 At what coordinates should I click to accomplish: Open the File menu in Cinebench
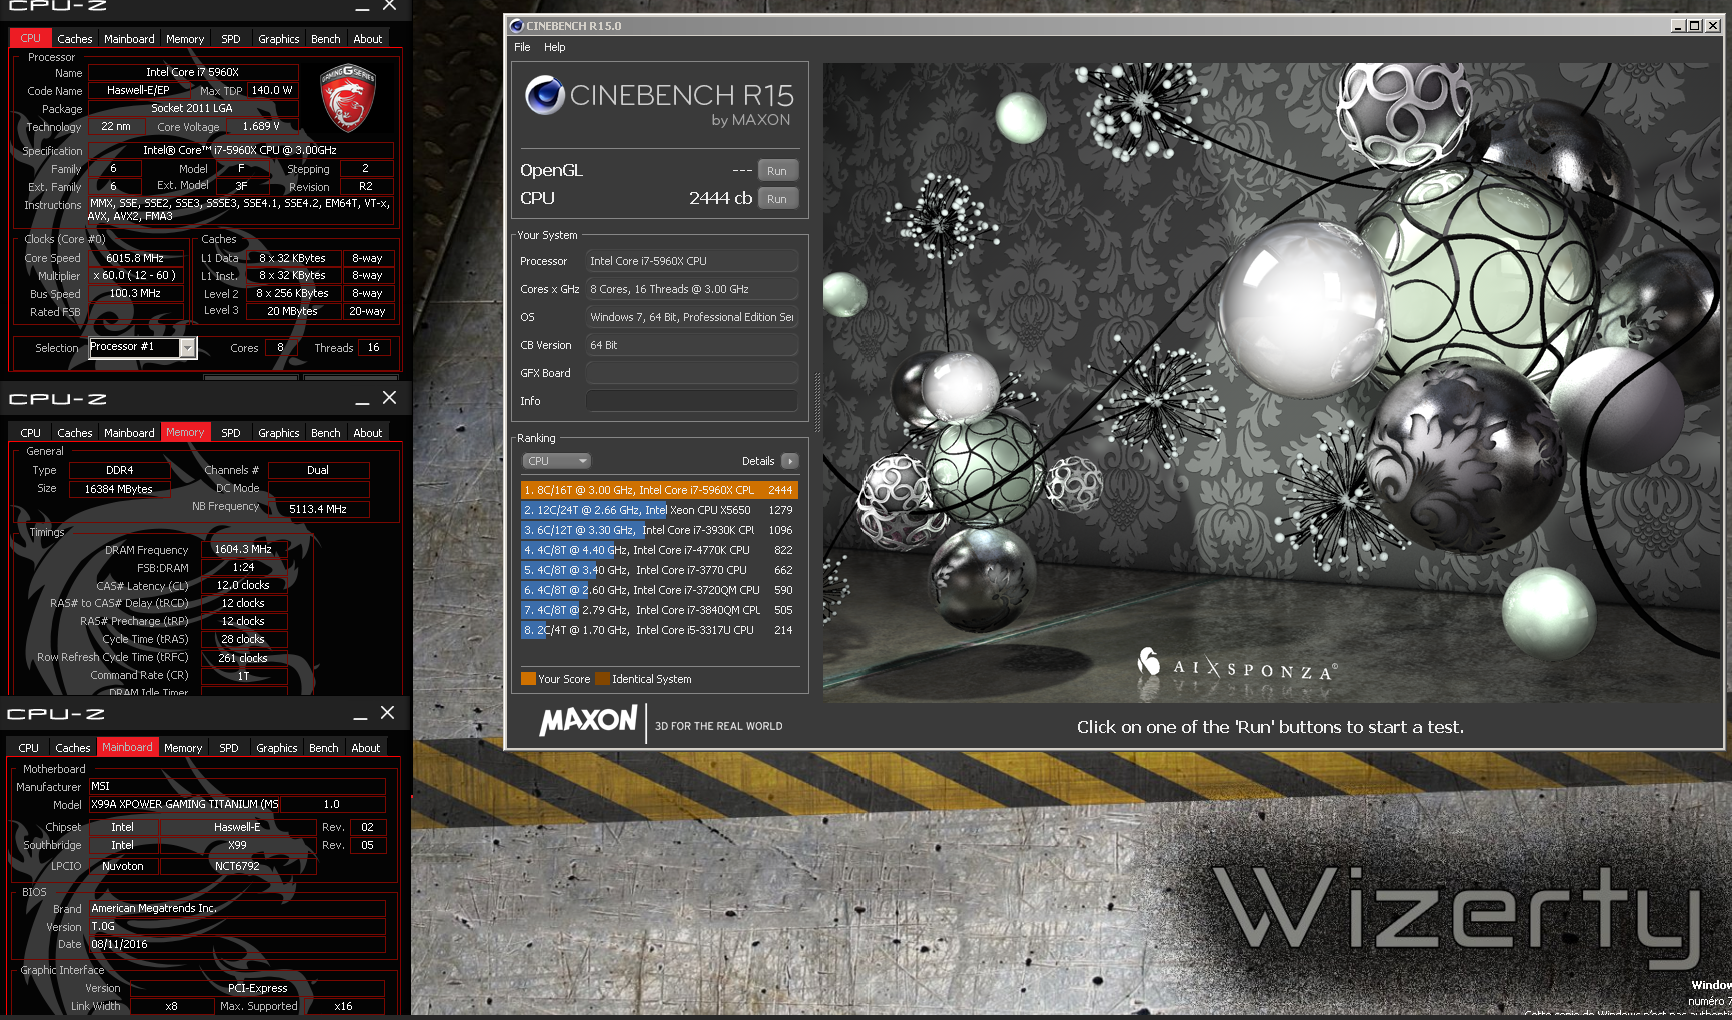coord(522,47)
